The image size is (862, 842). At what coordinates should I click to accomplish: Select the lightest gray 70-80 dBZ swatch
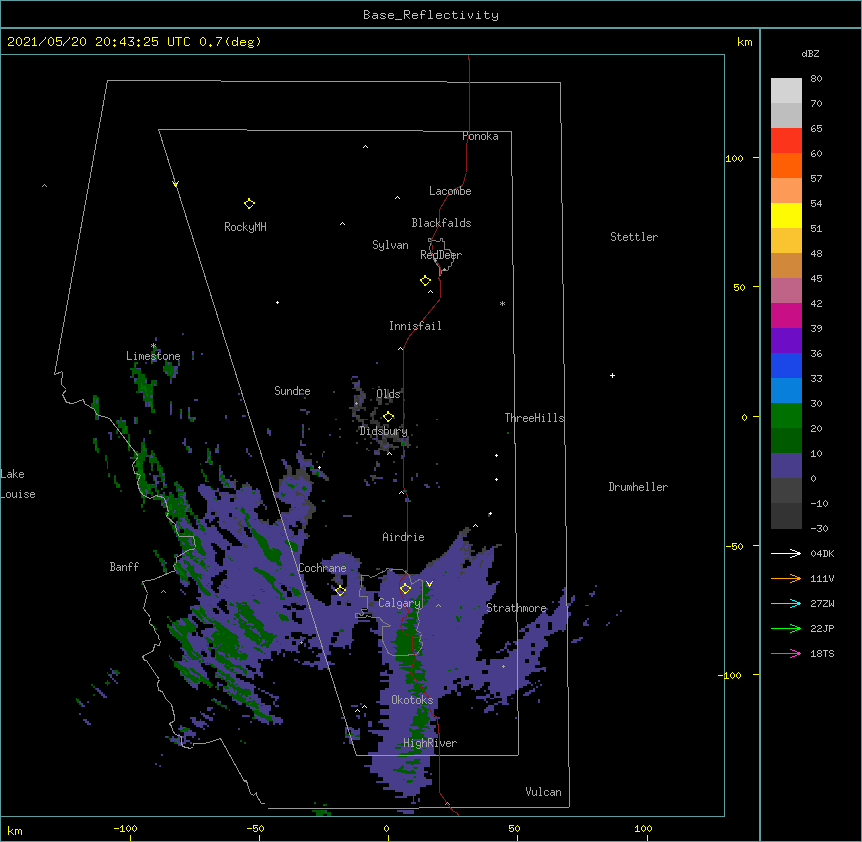coord(786,91)
